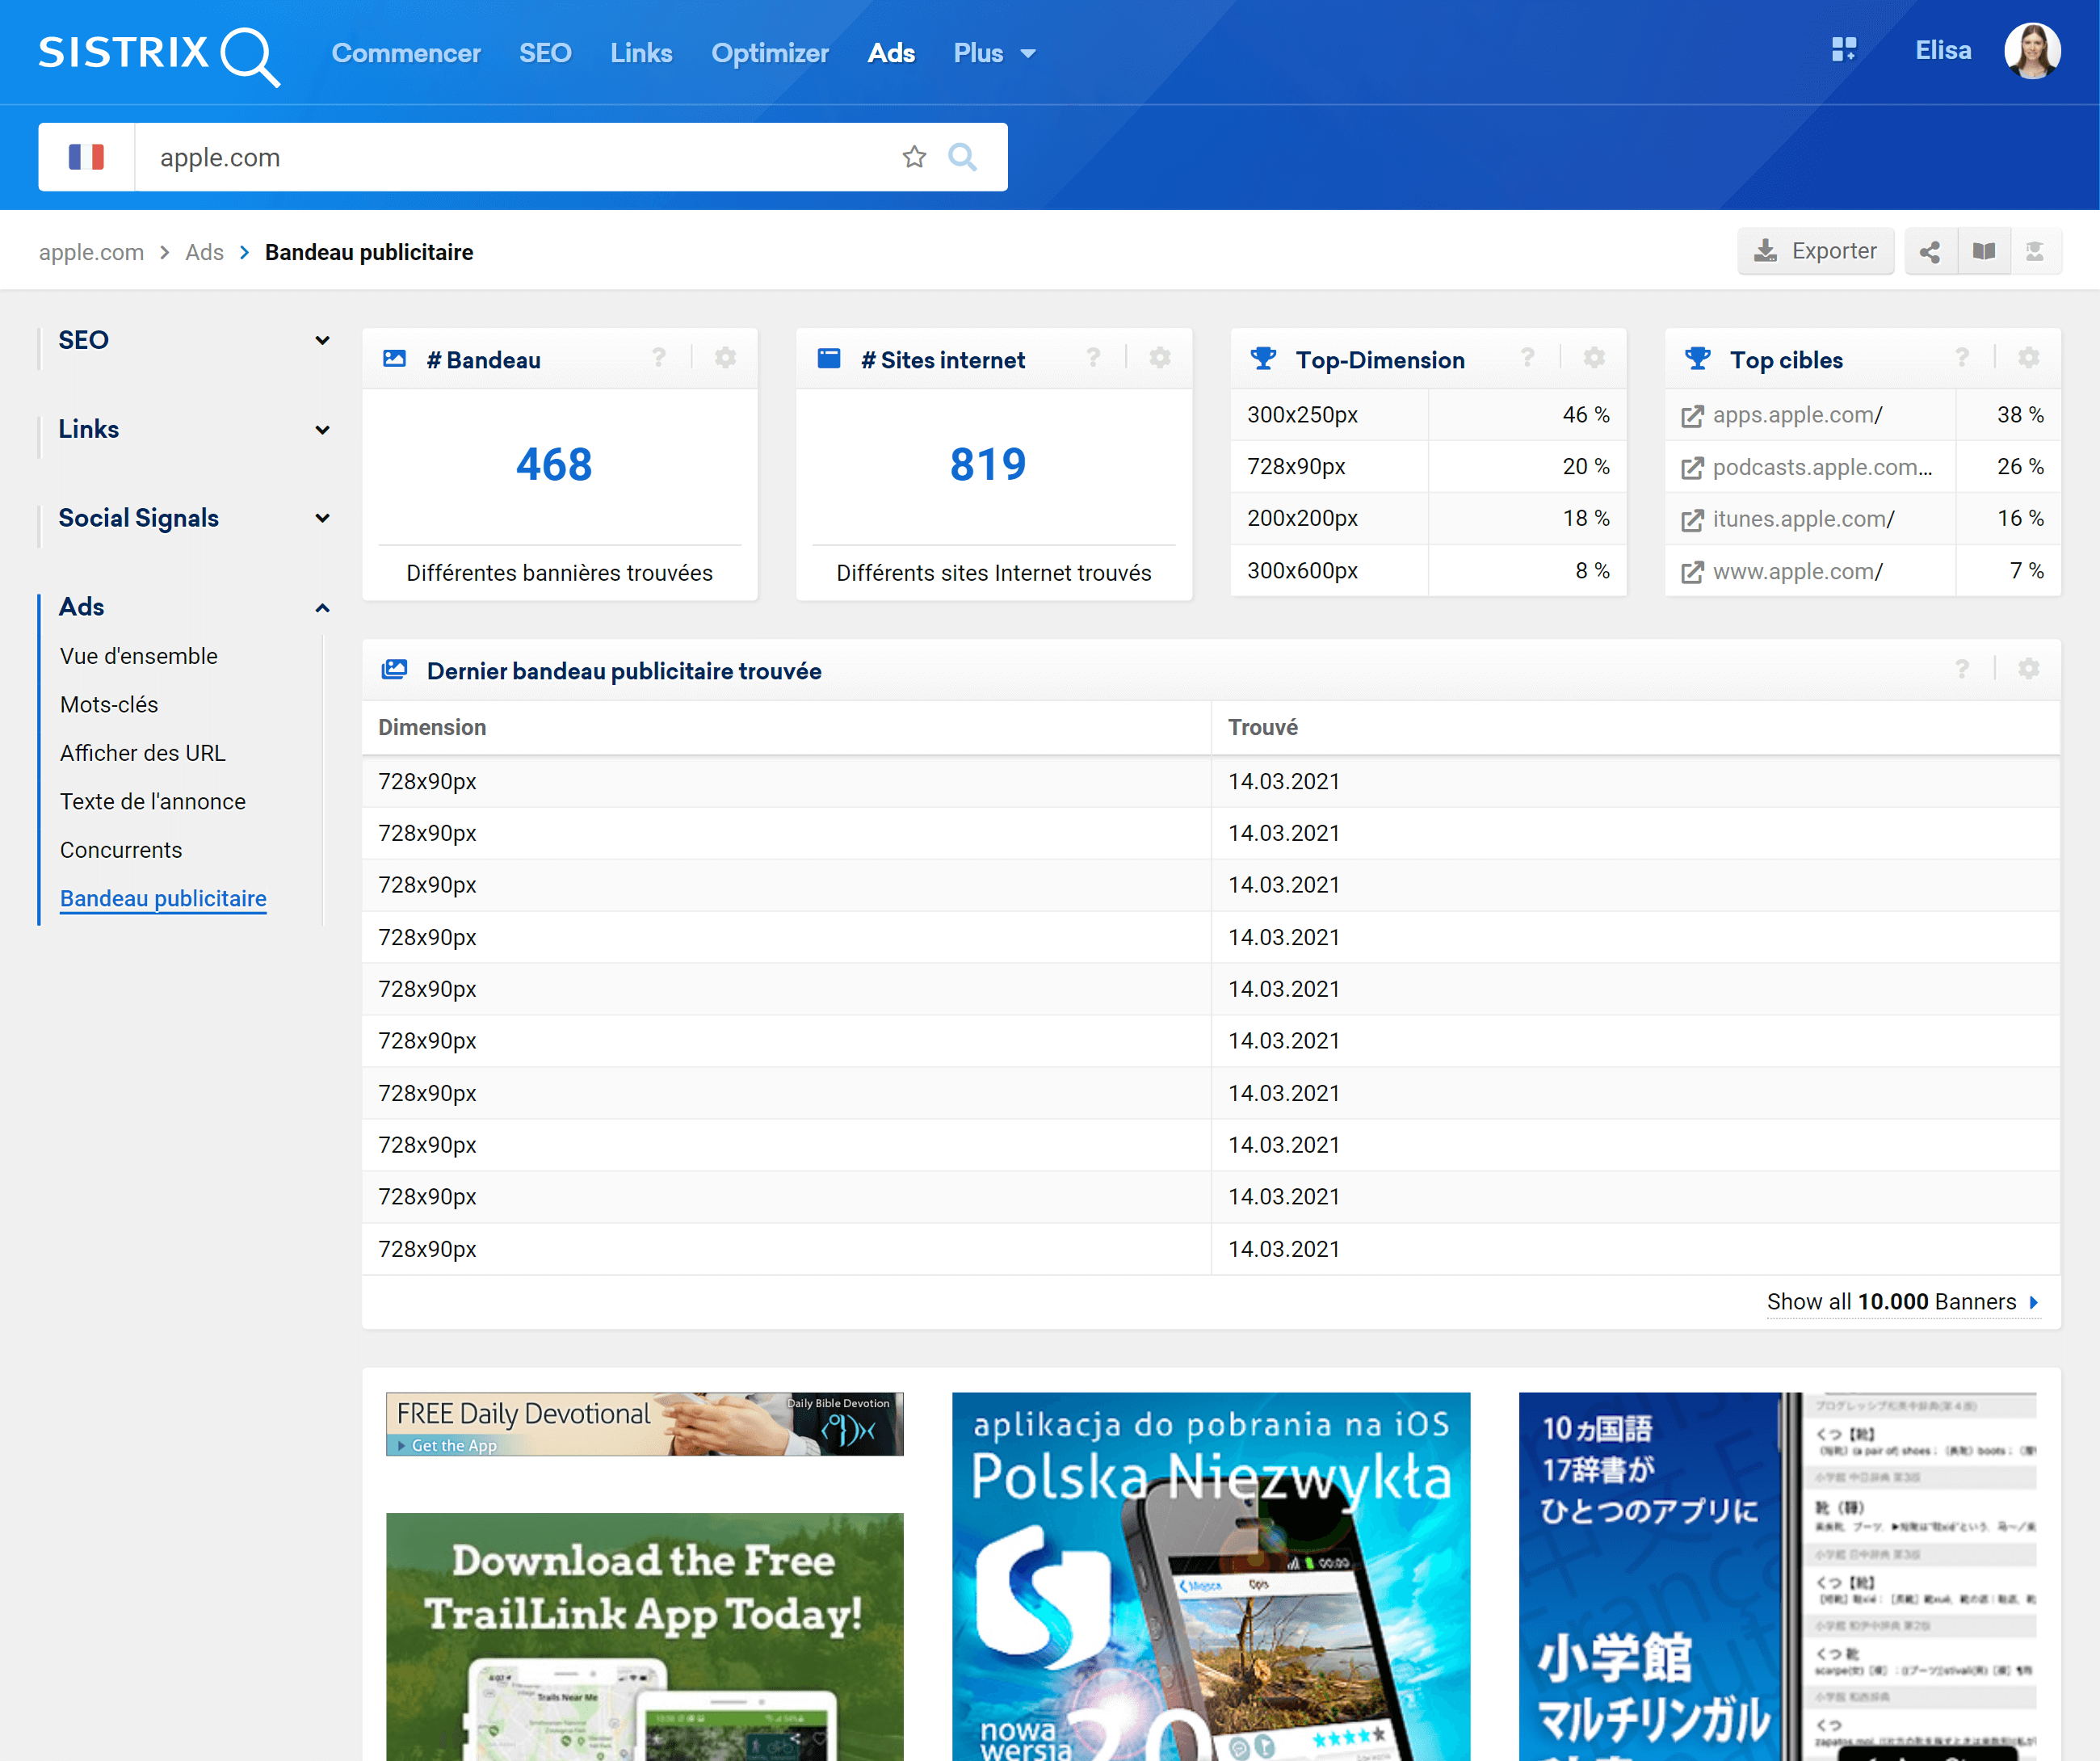Open Bandeau publicitaire in sidebar
2100x1761 pixels.
(x=163, y=898)
